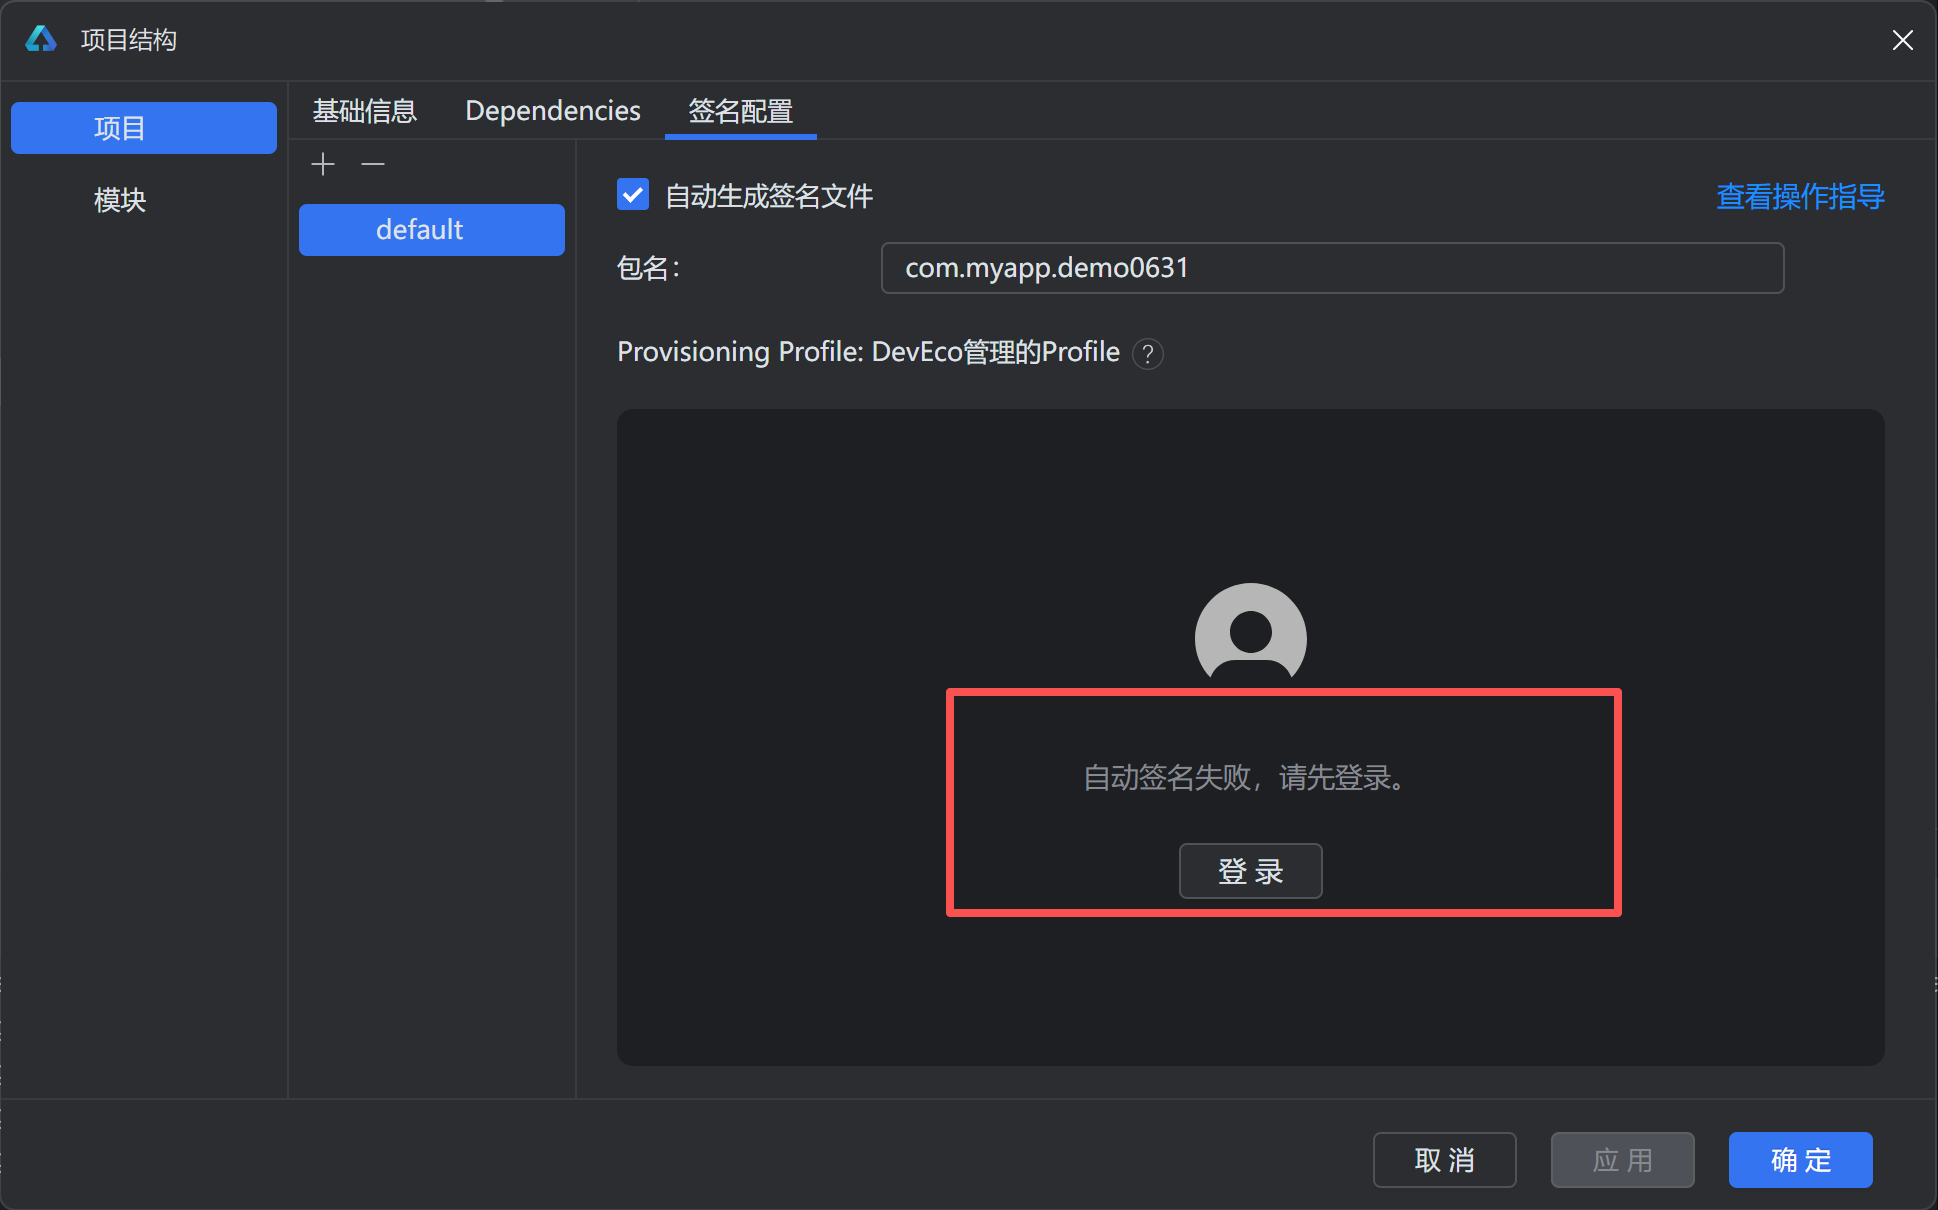
Task: Click the 项目结构 window title
Action: [129, 40]
